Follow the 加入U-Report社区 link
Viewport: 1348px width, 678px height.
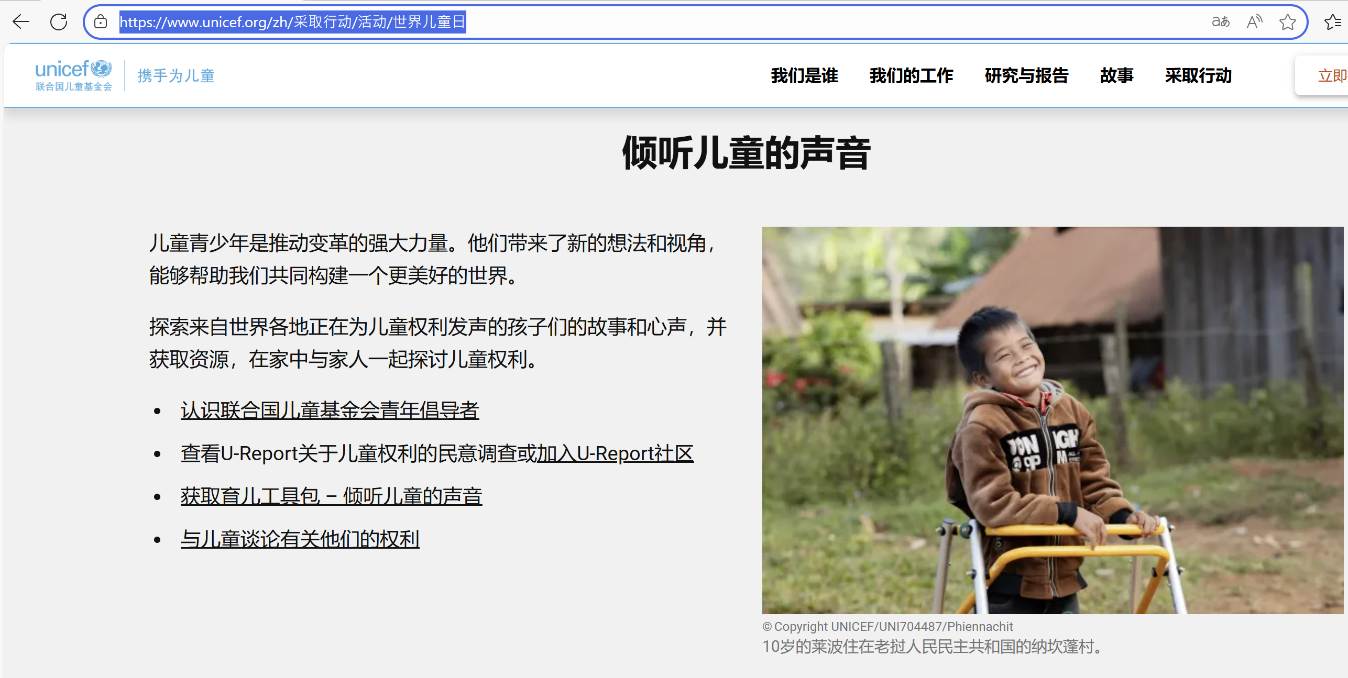(615, 454)
